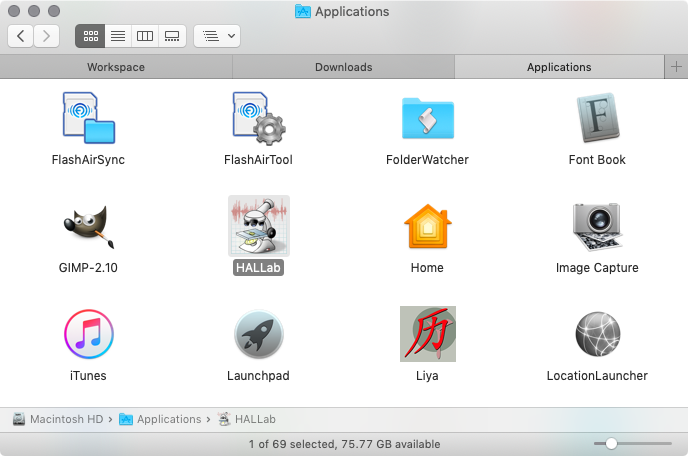The width and height of the screenshot is (688, 456).
Task: Click the Launchpad rocket icon
Action: pos(258,334)
